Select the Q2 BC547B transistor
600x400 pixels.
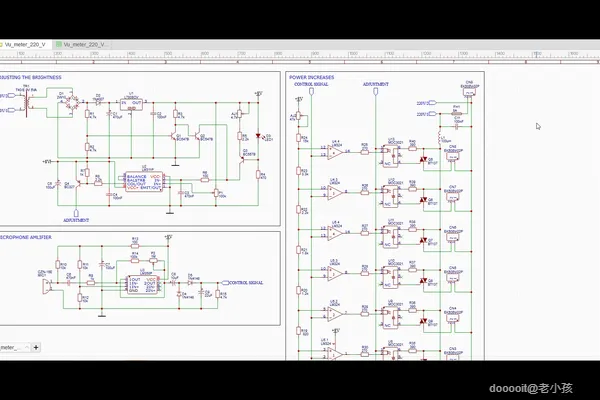point(197,136)
